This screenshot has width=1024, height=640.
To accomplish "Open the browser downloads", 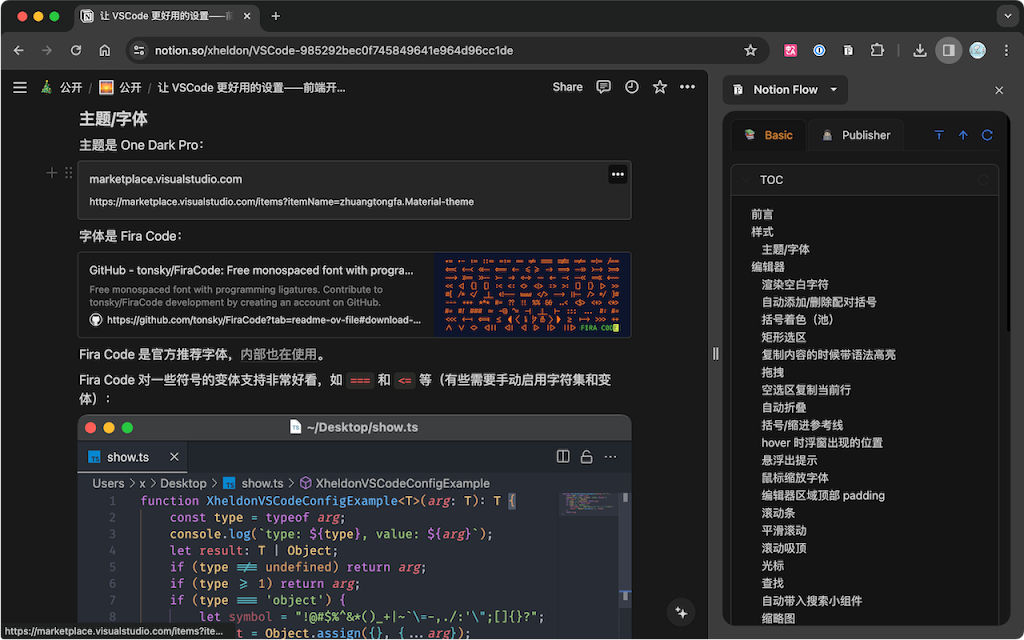I will point(920,50).
